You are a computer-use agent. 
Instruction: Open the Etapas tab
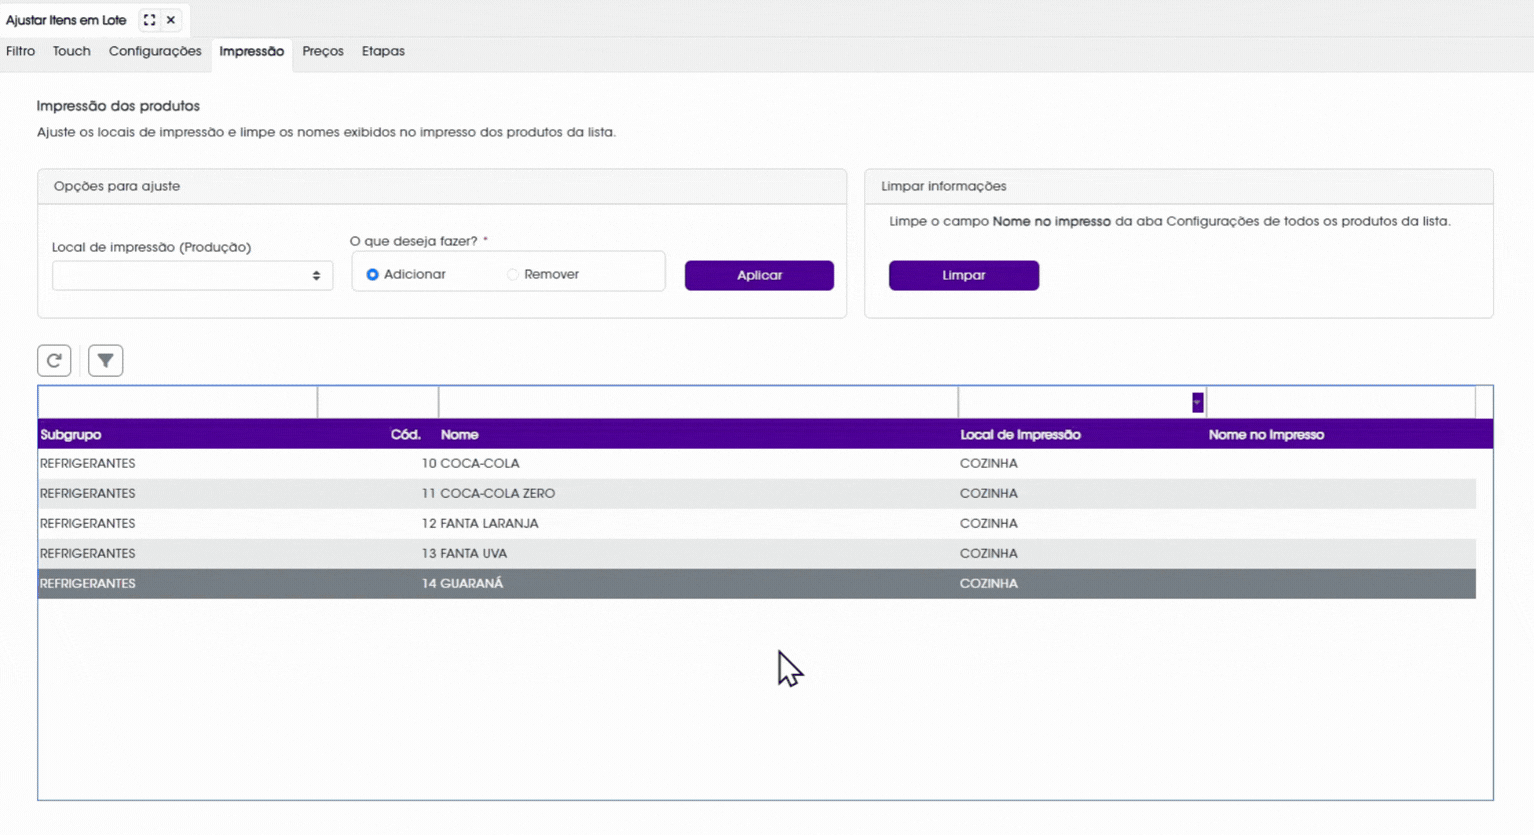coord(383,51)
